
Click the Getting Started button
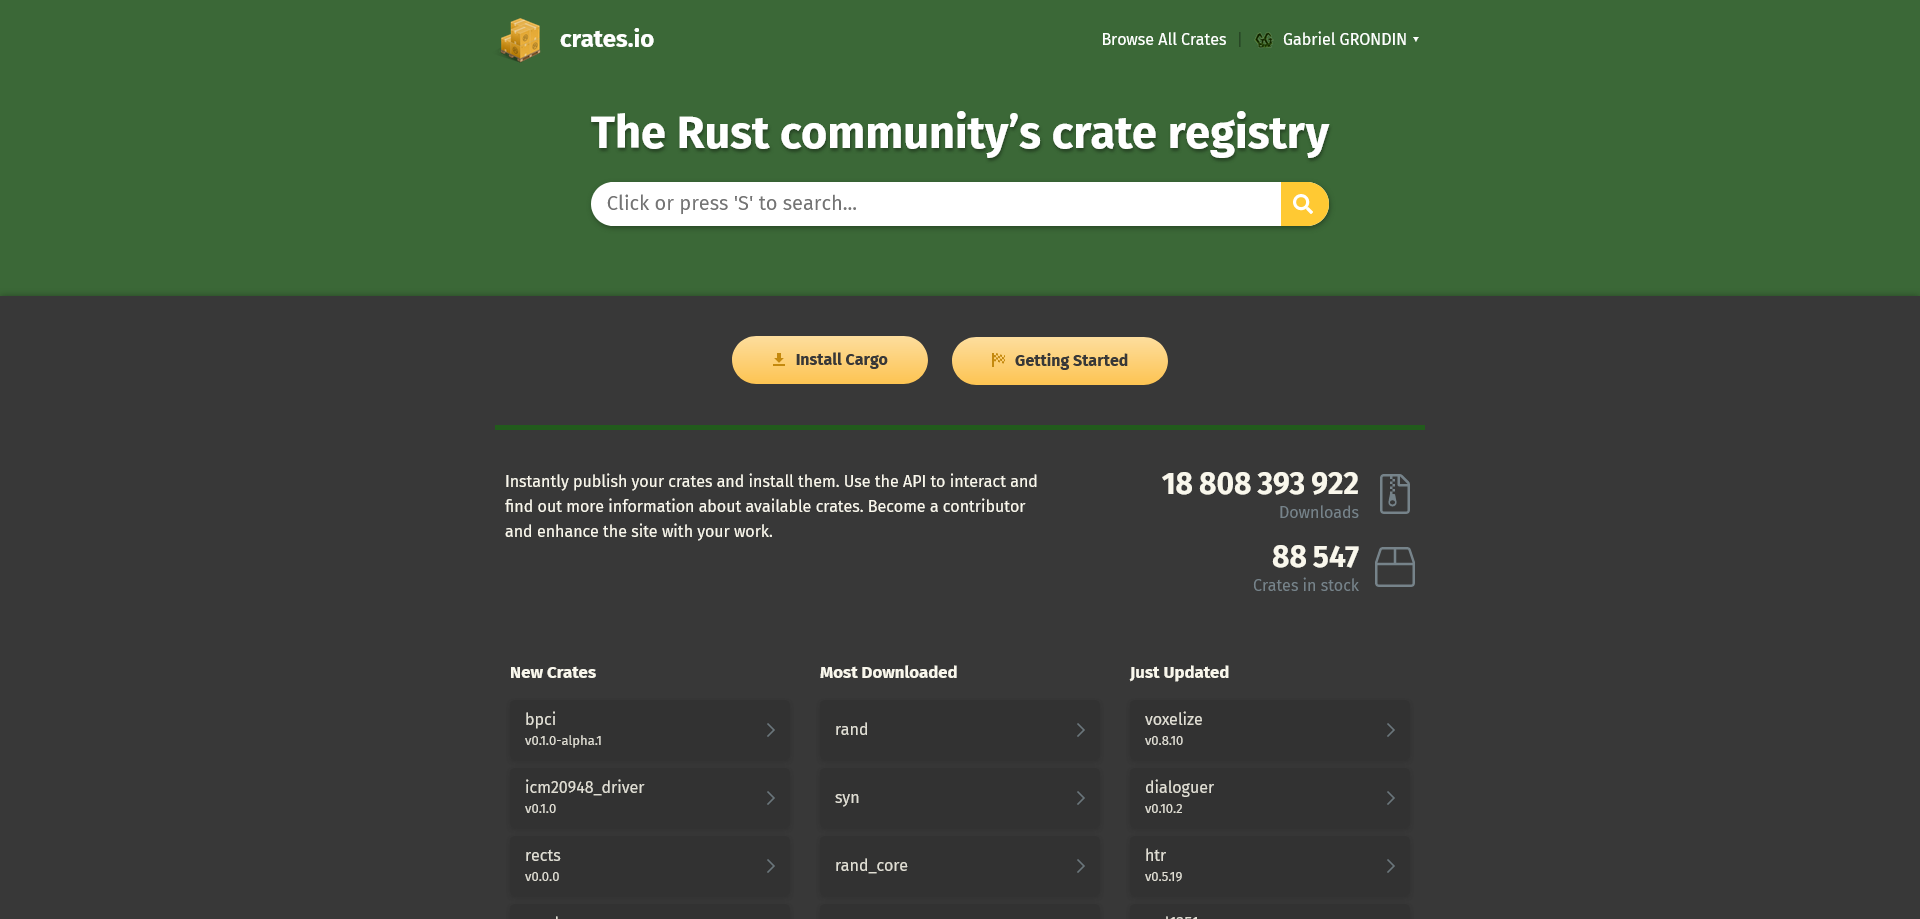1059,360
